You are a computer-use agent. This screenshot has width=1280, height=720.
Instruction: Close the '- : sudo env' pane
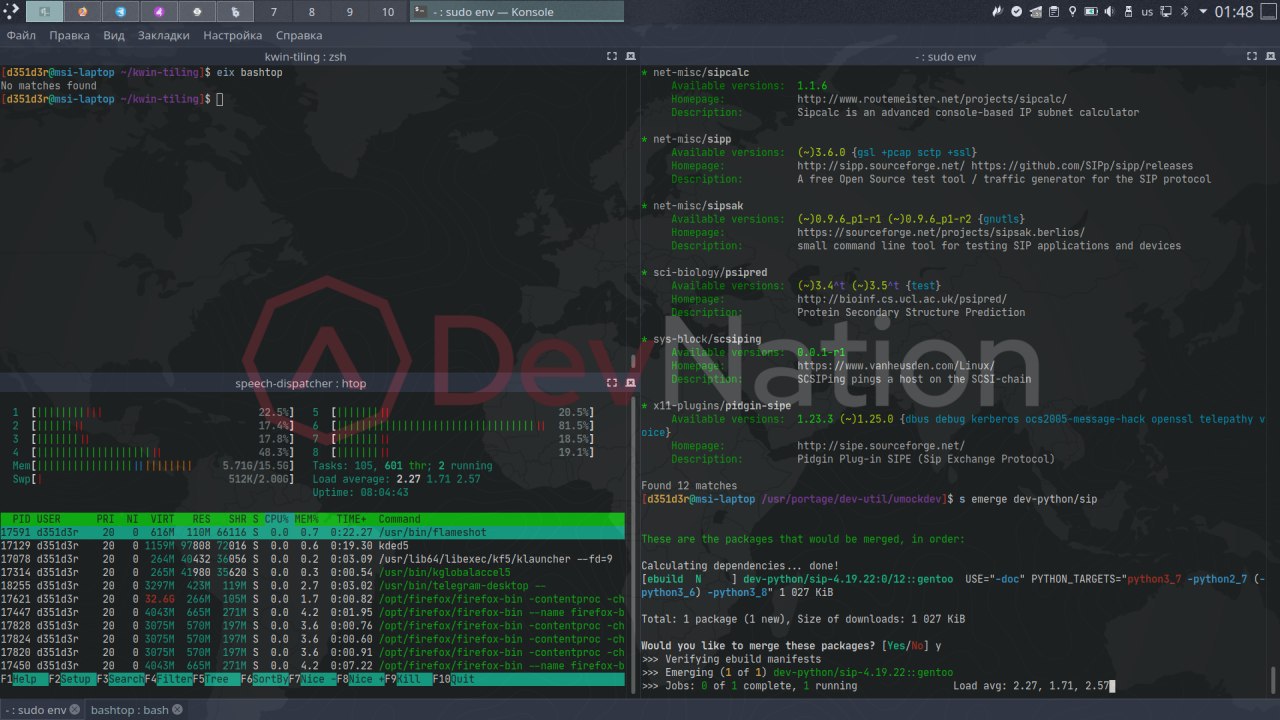(x=1269, y=57)
